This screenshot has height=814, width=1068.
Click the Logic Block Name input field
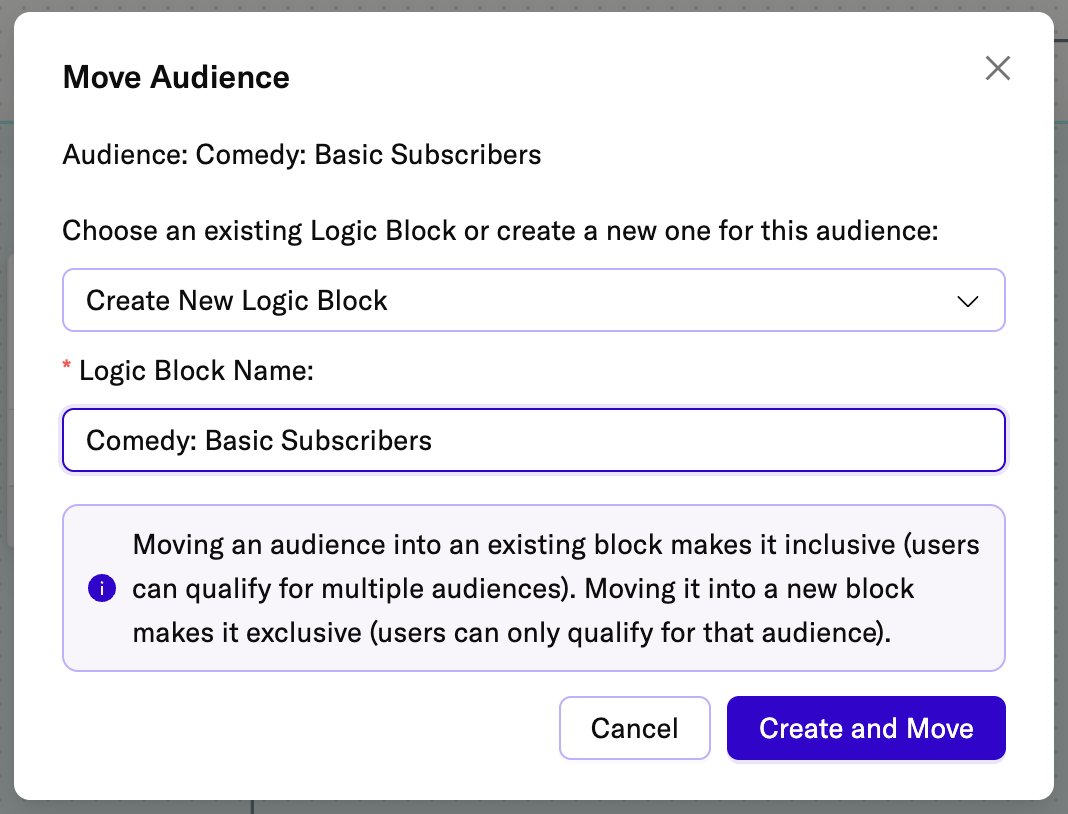533,440
